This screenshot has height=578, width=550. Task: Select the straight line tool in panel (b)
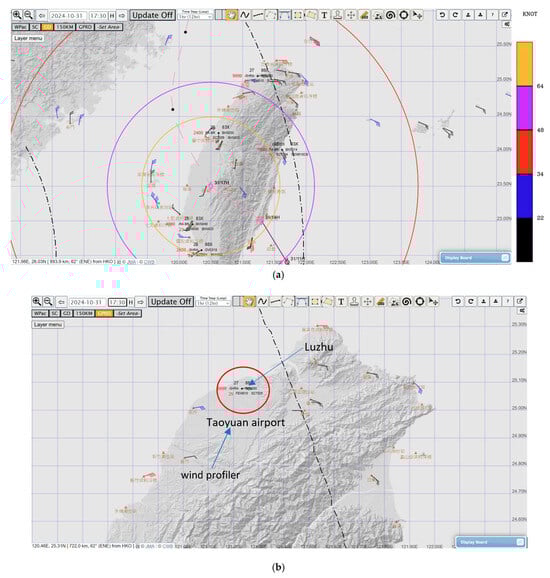pyautogui.click(x=275, y=302)
